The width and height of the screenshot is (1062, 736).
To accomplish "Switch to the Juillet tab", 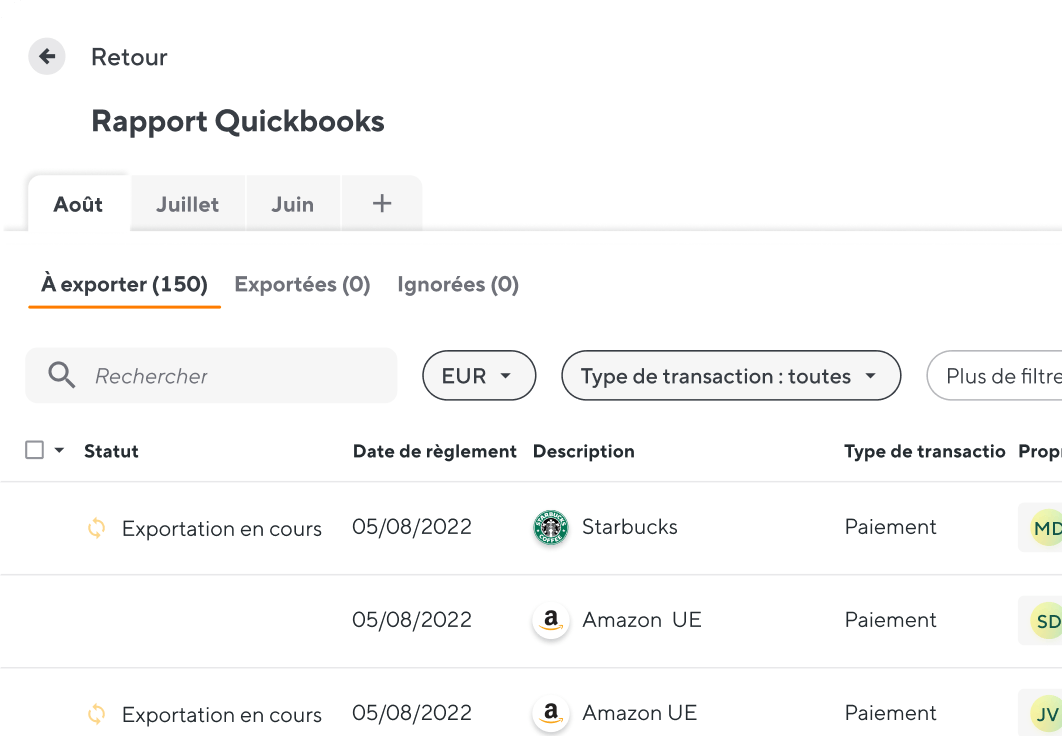I will tap(188, 204).
